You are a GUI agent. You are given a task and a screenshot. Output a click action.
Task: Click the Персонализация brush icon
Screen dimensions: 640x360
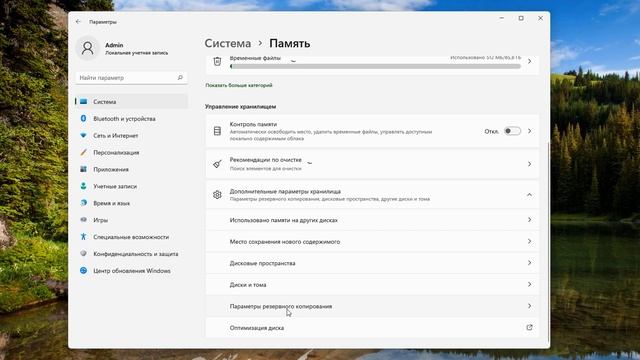click(x=83, y=152)
